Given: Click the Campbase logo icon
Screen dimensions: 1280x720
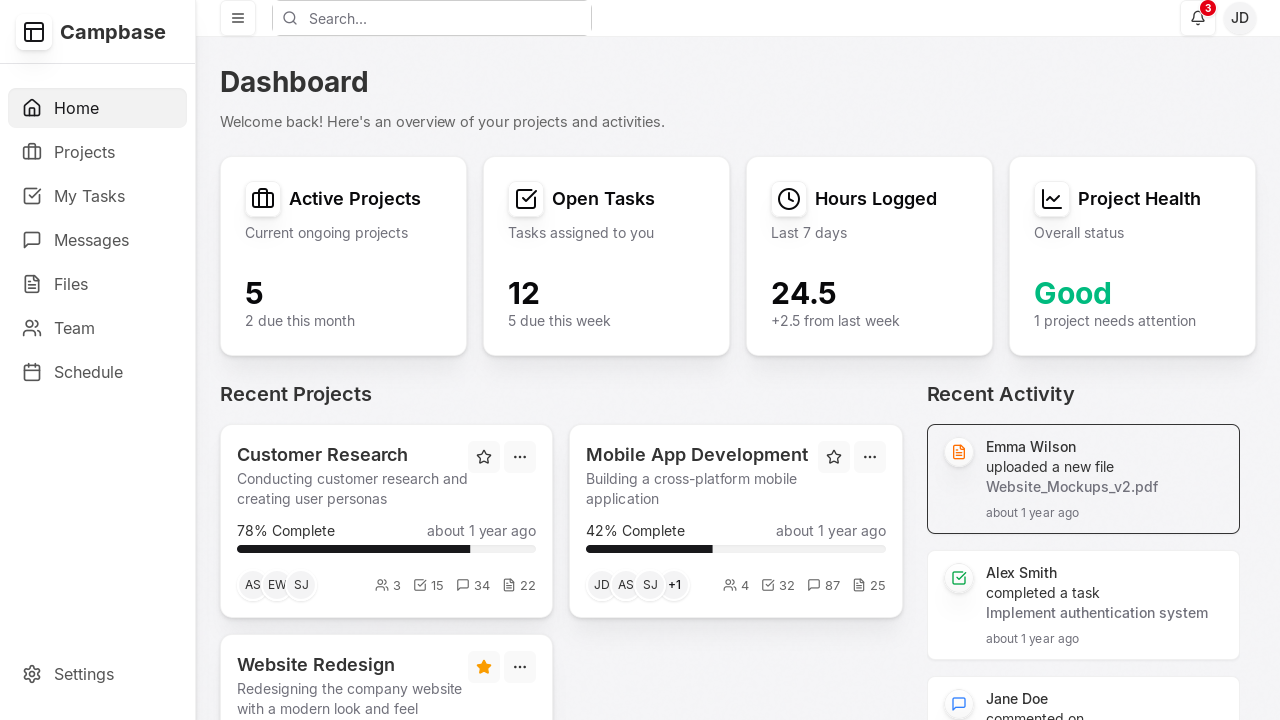Looking at the screenshot, I should point(34,32).
